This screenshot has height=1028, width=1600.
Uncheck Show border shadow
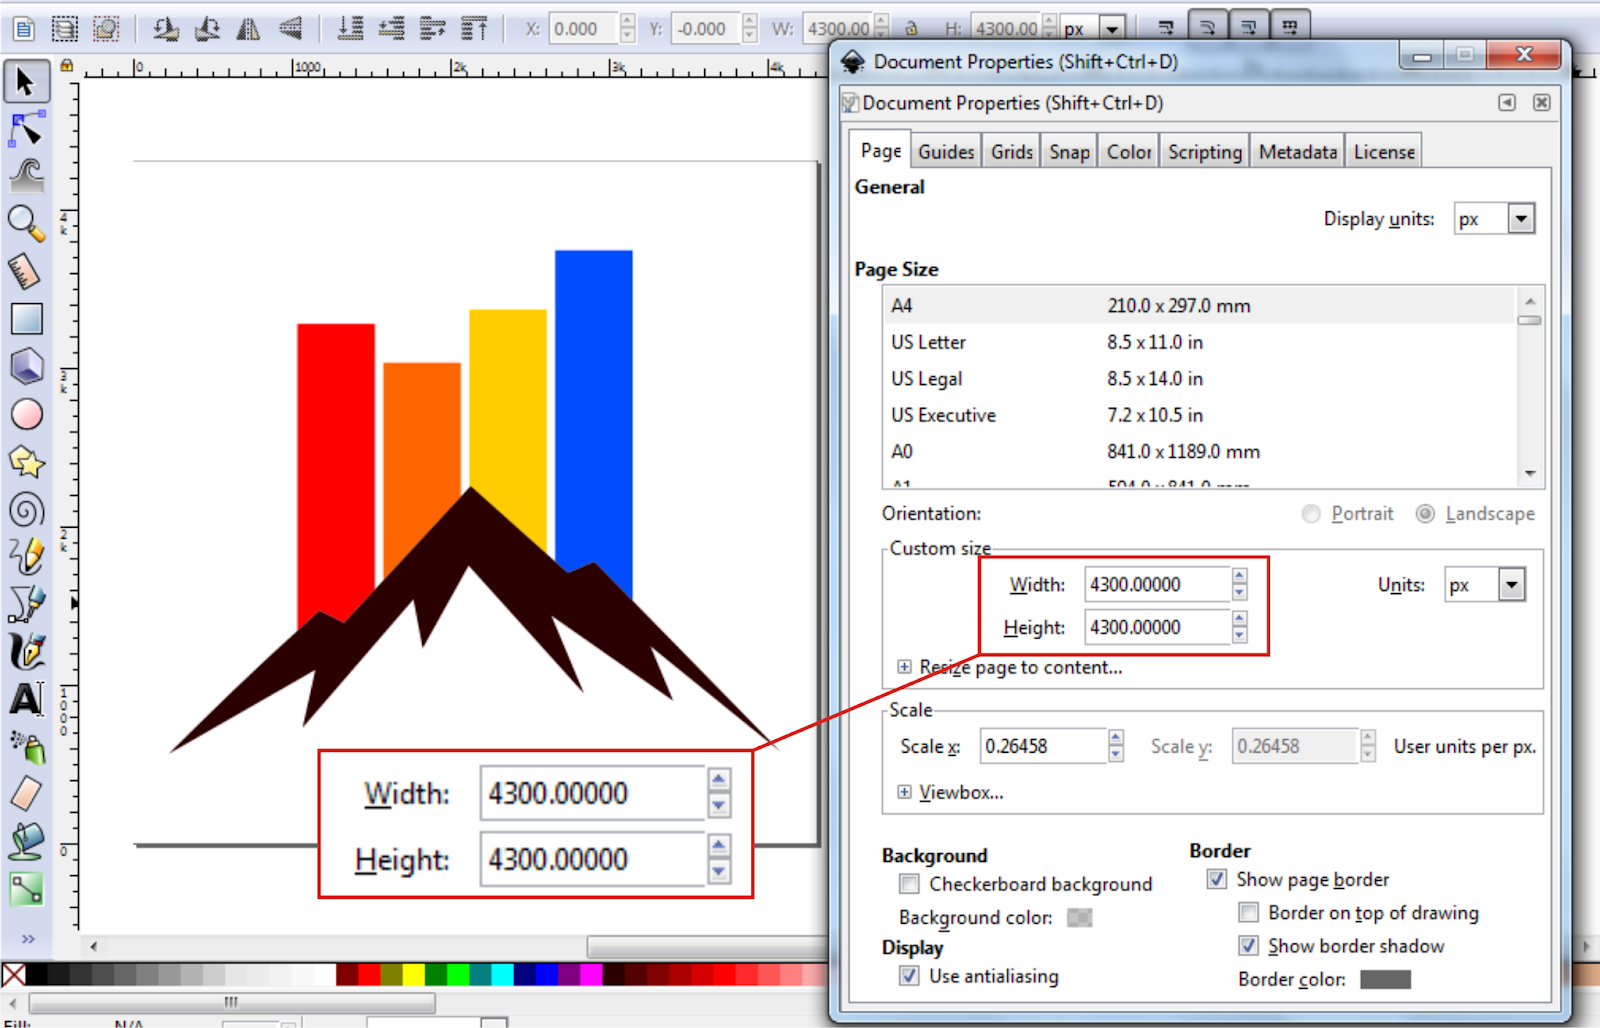pyautogui.click(x=1248, y=946)
